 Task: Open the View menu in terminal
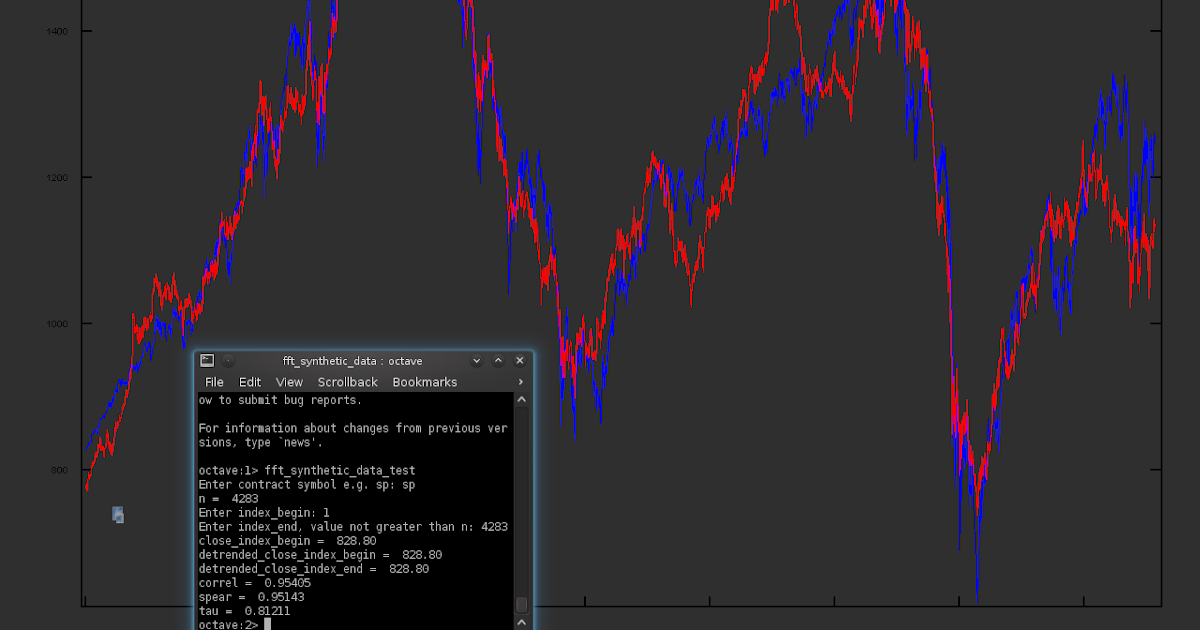point(289,382)
